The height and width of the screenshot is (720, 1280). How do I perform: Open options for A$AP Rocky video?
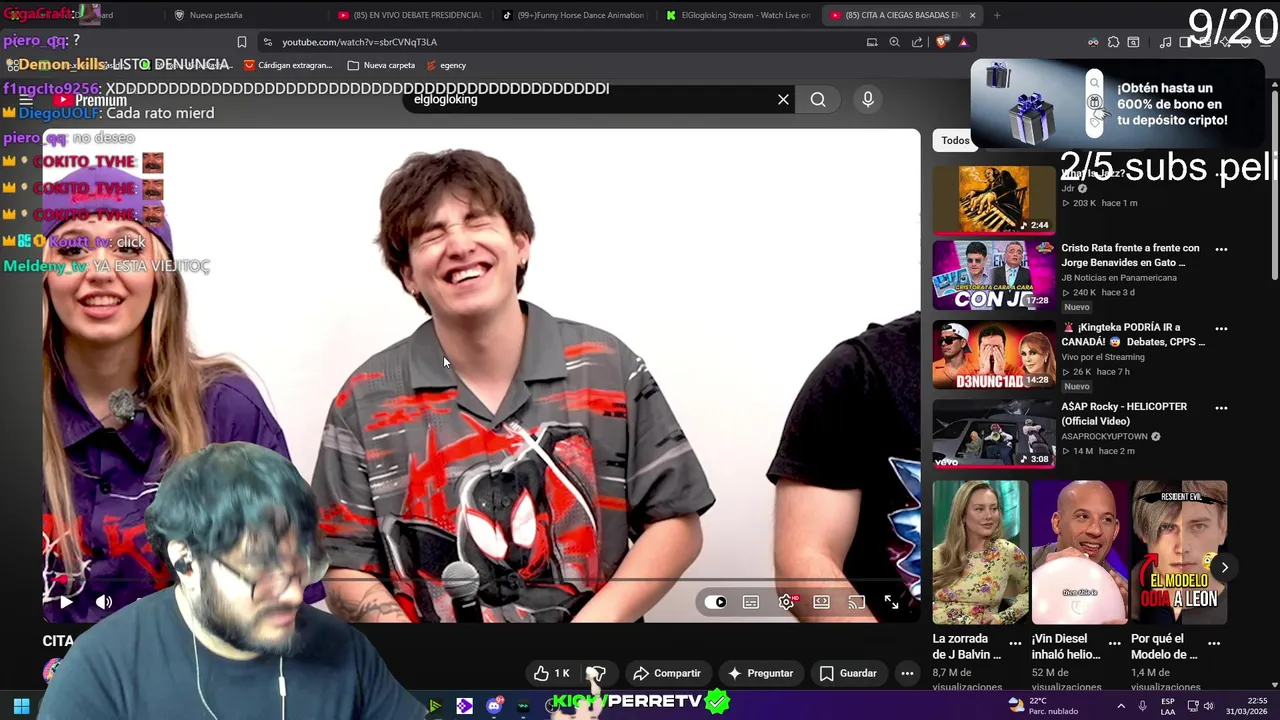pyautogui.click(x=1221, y=408)
